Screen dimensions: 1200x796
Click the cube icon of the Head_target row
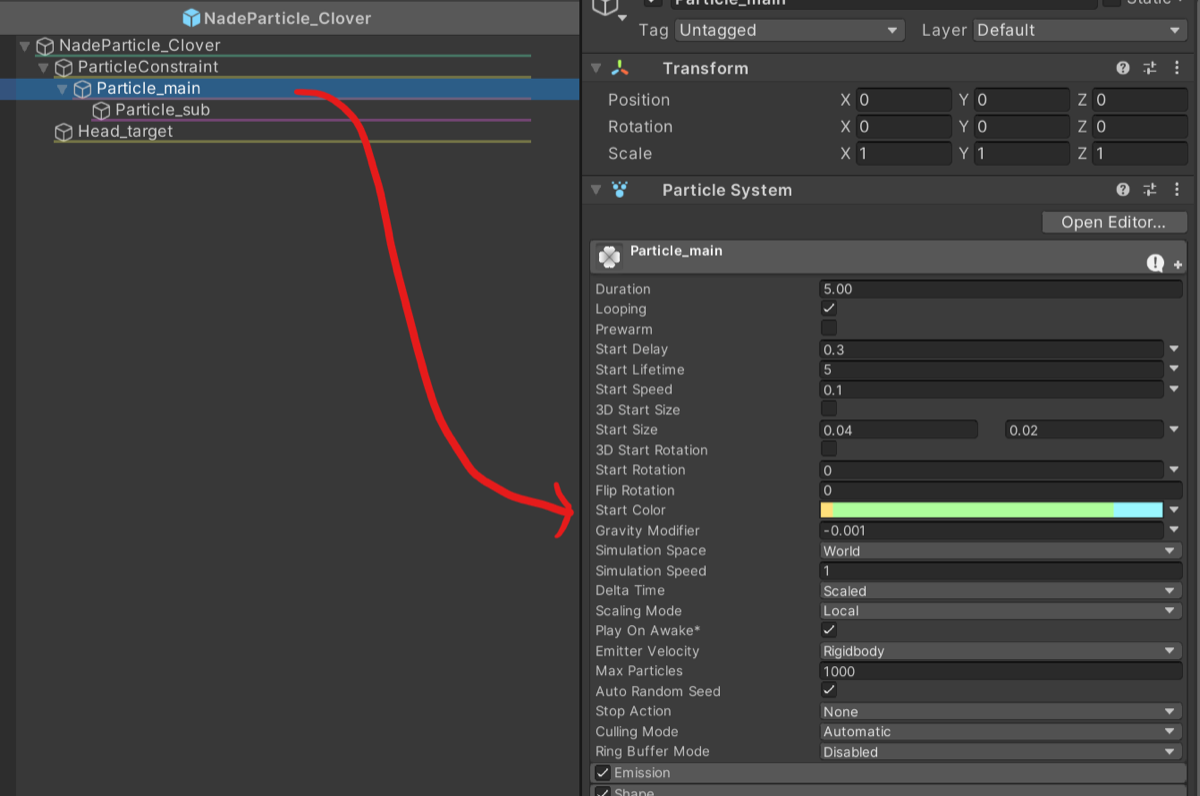click(x=64, y=132)
